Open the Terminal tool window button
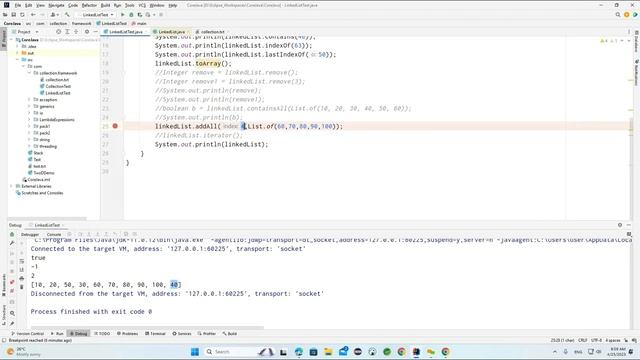Image resolution: width=640 pixels, height=360 pixels. (x=156, y=333)
